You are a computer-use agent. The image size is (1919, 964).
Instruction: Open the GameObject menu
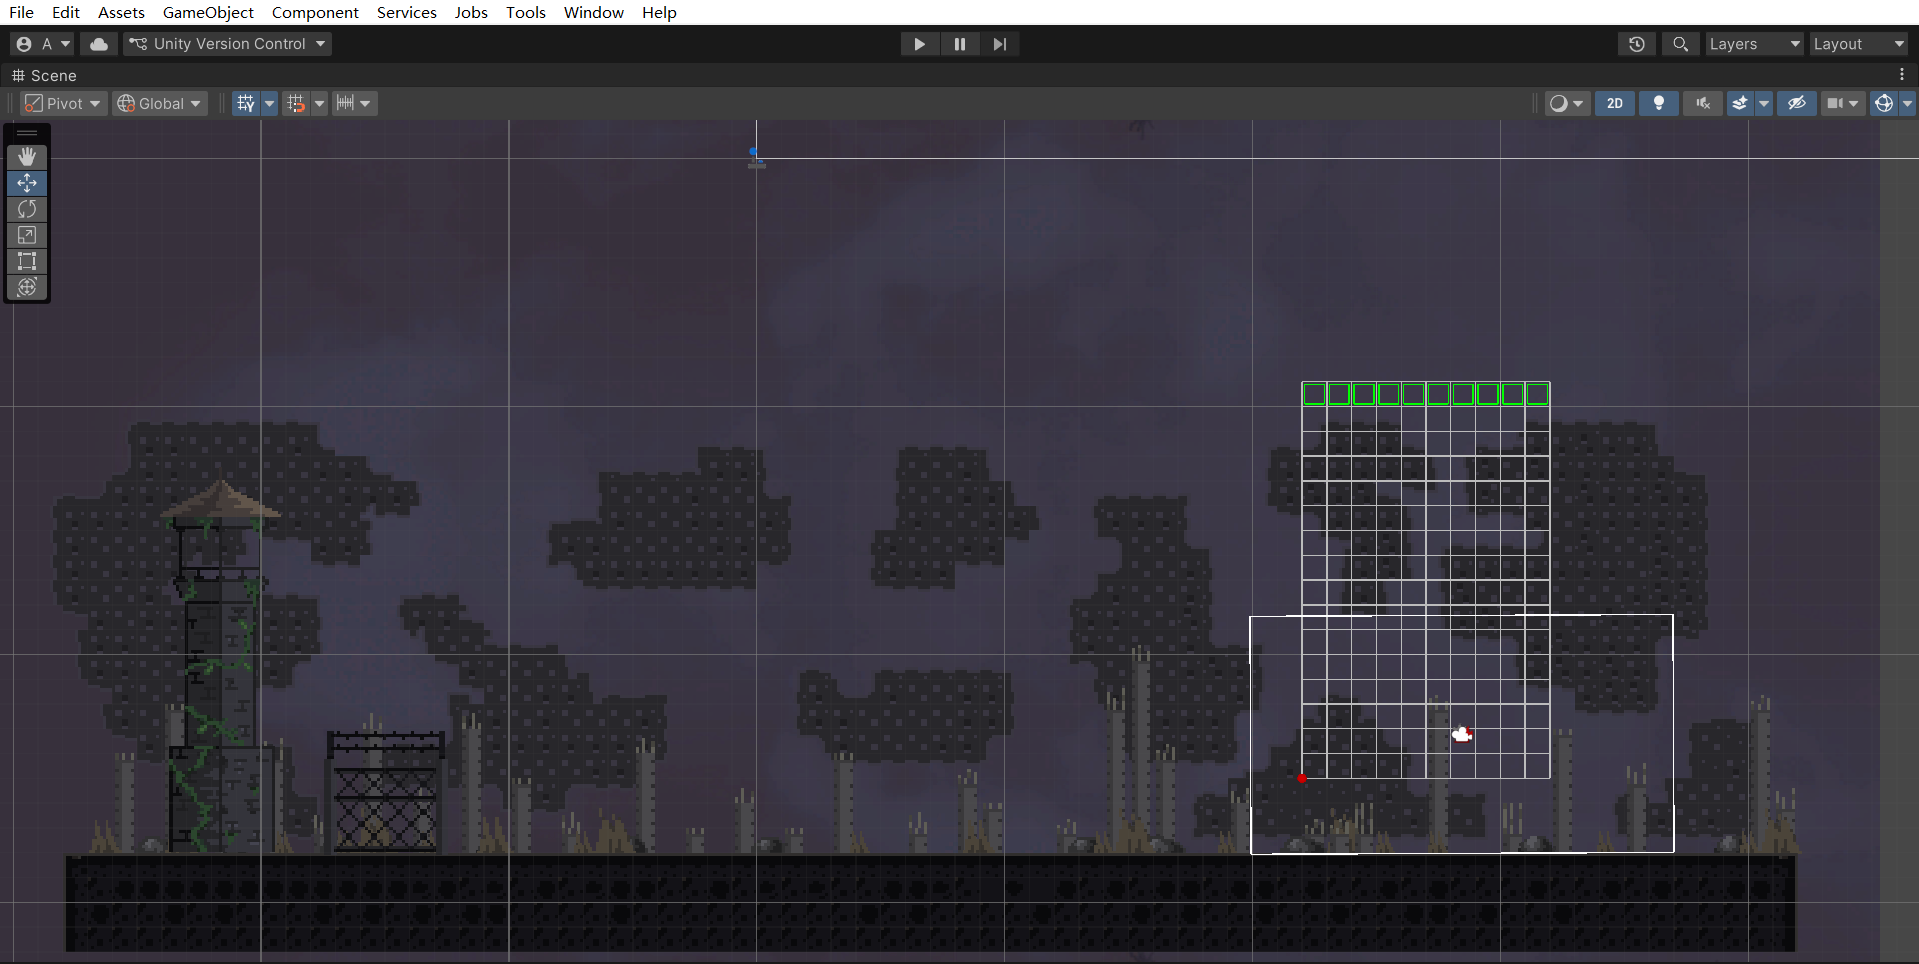(208, 12)
